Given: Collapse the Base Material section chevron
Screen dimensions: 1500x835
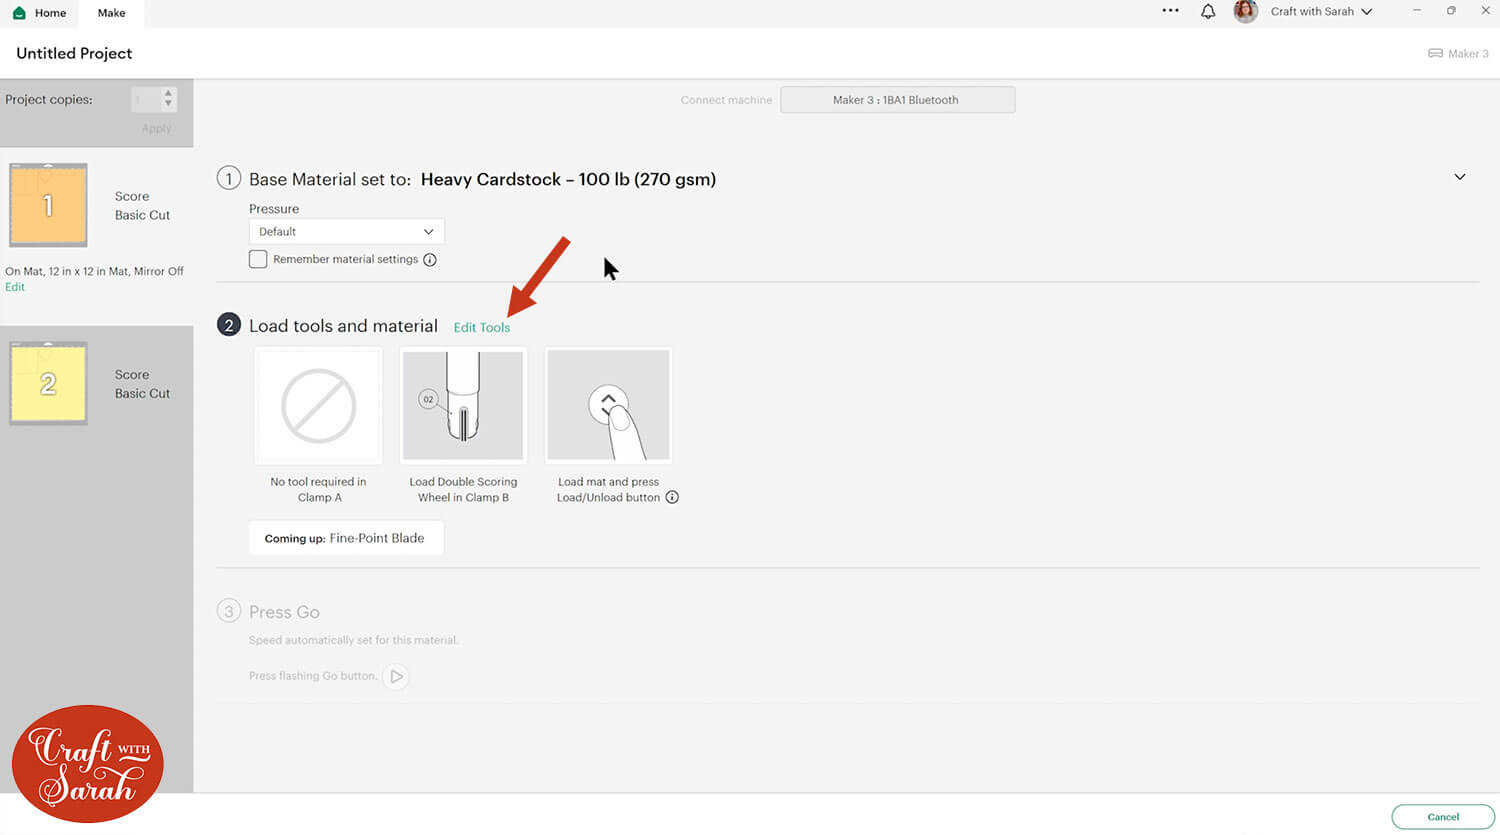Looking at the screenshot, I should (1459, 177).
